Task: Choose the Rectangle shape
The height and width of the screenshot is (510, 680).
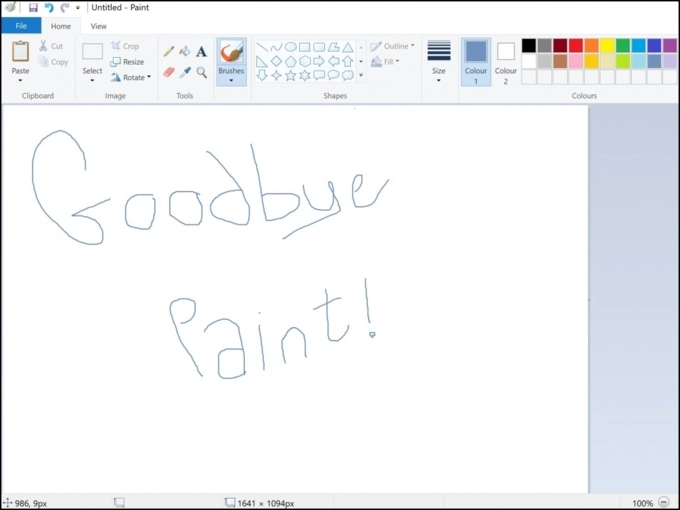Action: click(305, 47)
